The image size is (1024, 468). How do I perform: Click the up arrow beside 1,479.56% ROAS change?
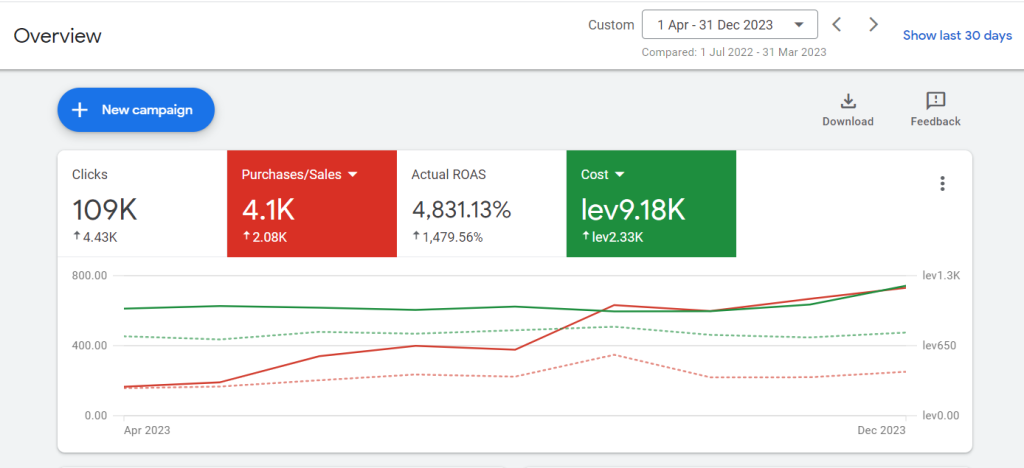tap(415, 237)
